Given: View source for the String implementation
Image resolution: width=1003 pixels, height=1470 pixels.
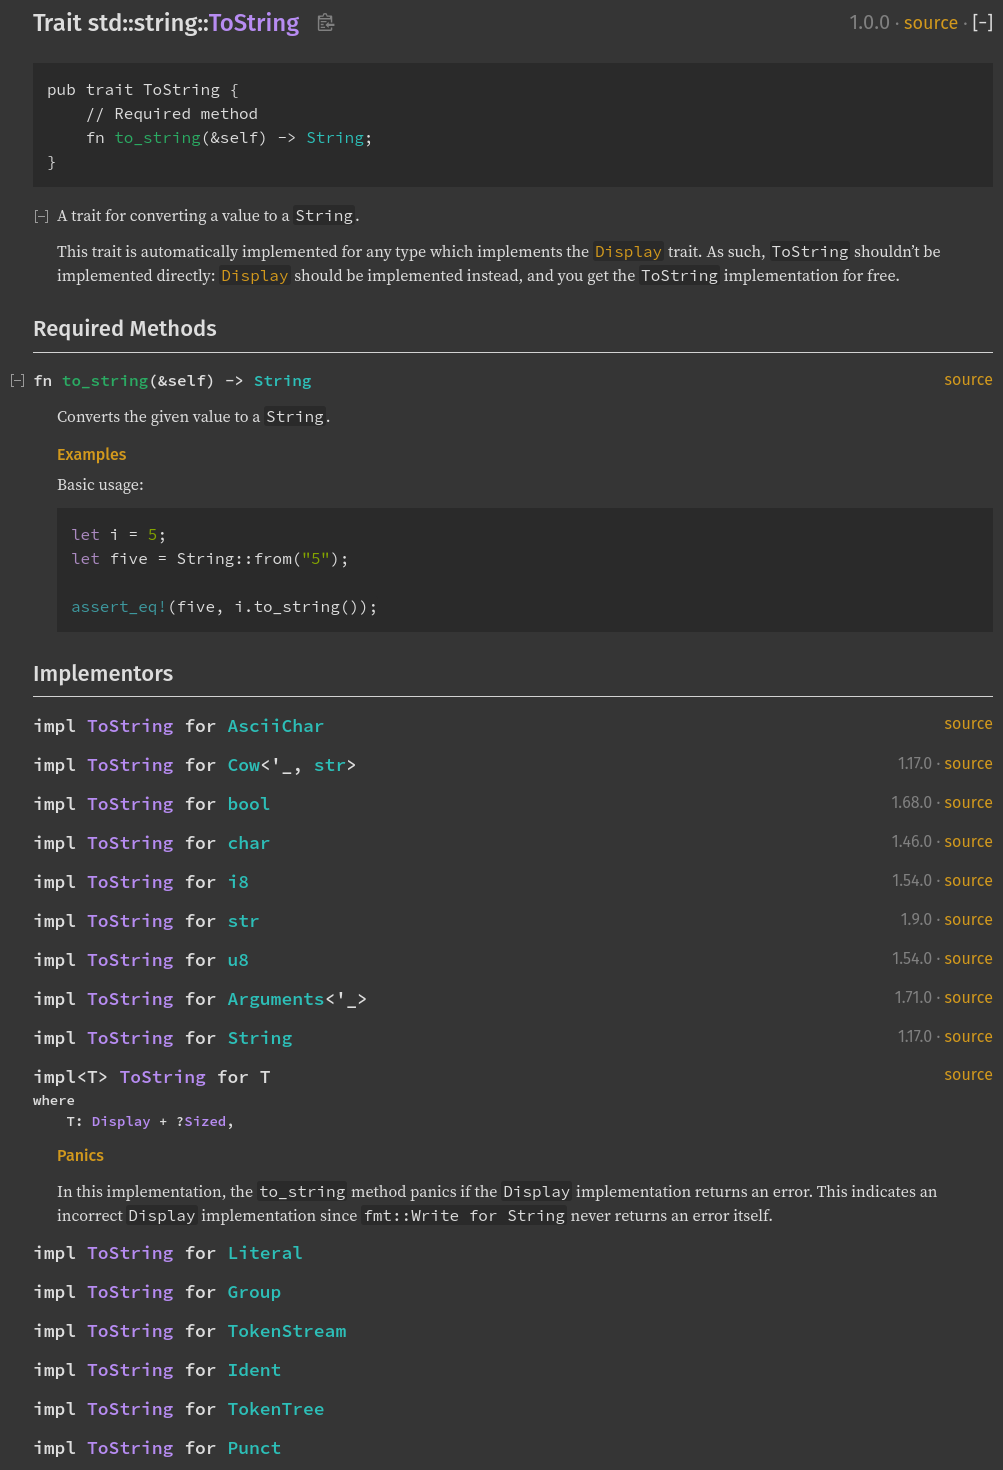Looking at the screenshot, I should click(x=968, y=1037).
